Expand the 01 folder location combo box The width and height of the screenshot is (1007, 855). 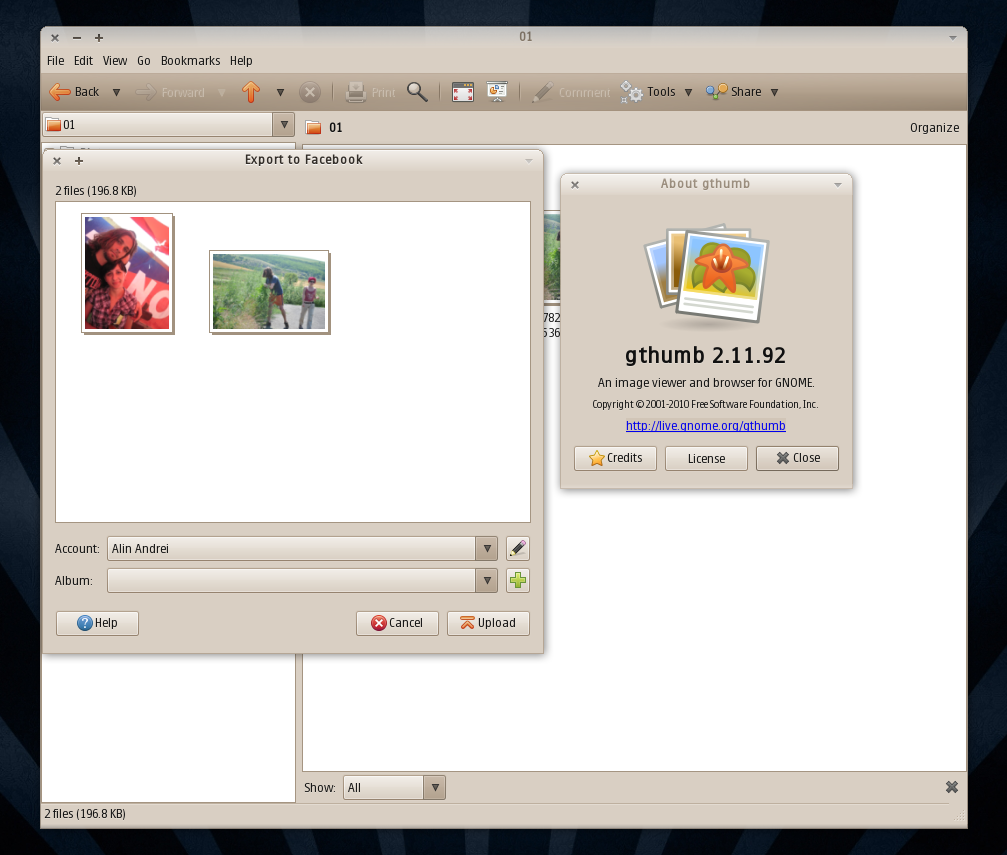click(168, 125)
